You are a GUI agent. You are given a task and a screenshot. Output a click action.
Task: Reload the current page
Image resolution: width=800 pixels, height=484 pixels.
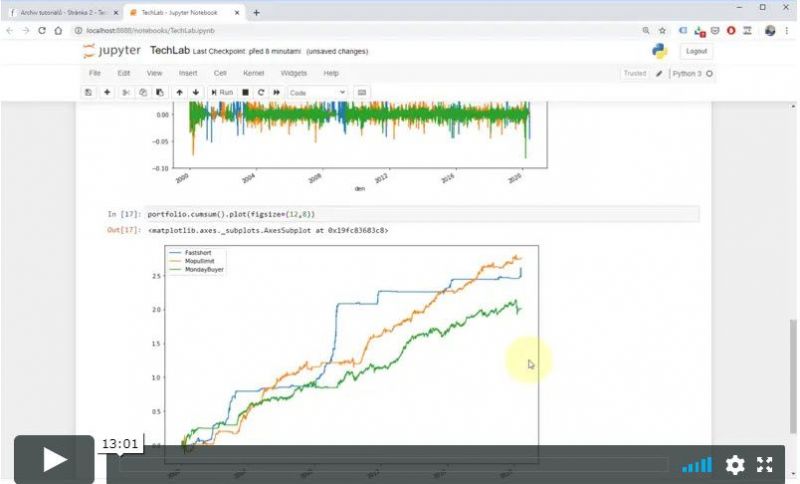point(42,31)
